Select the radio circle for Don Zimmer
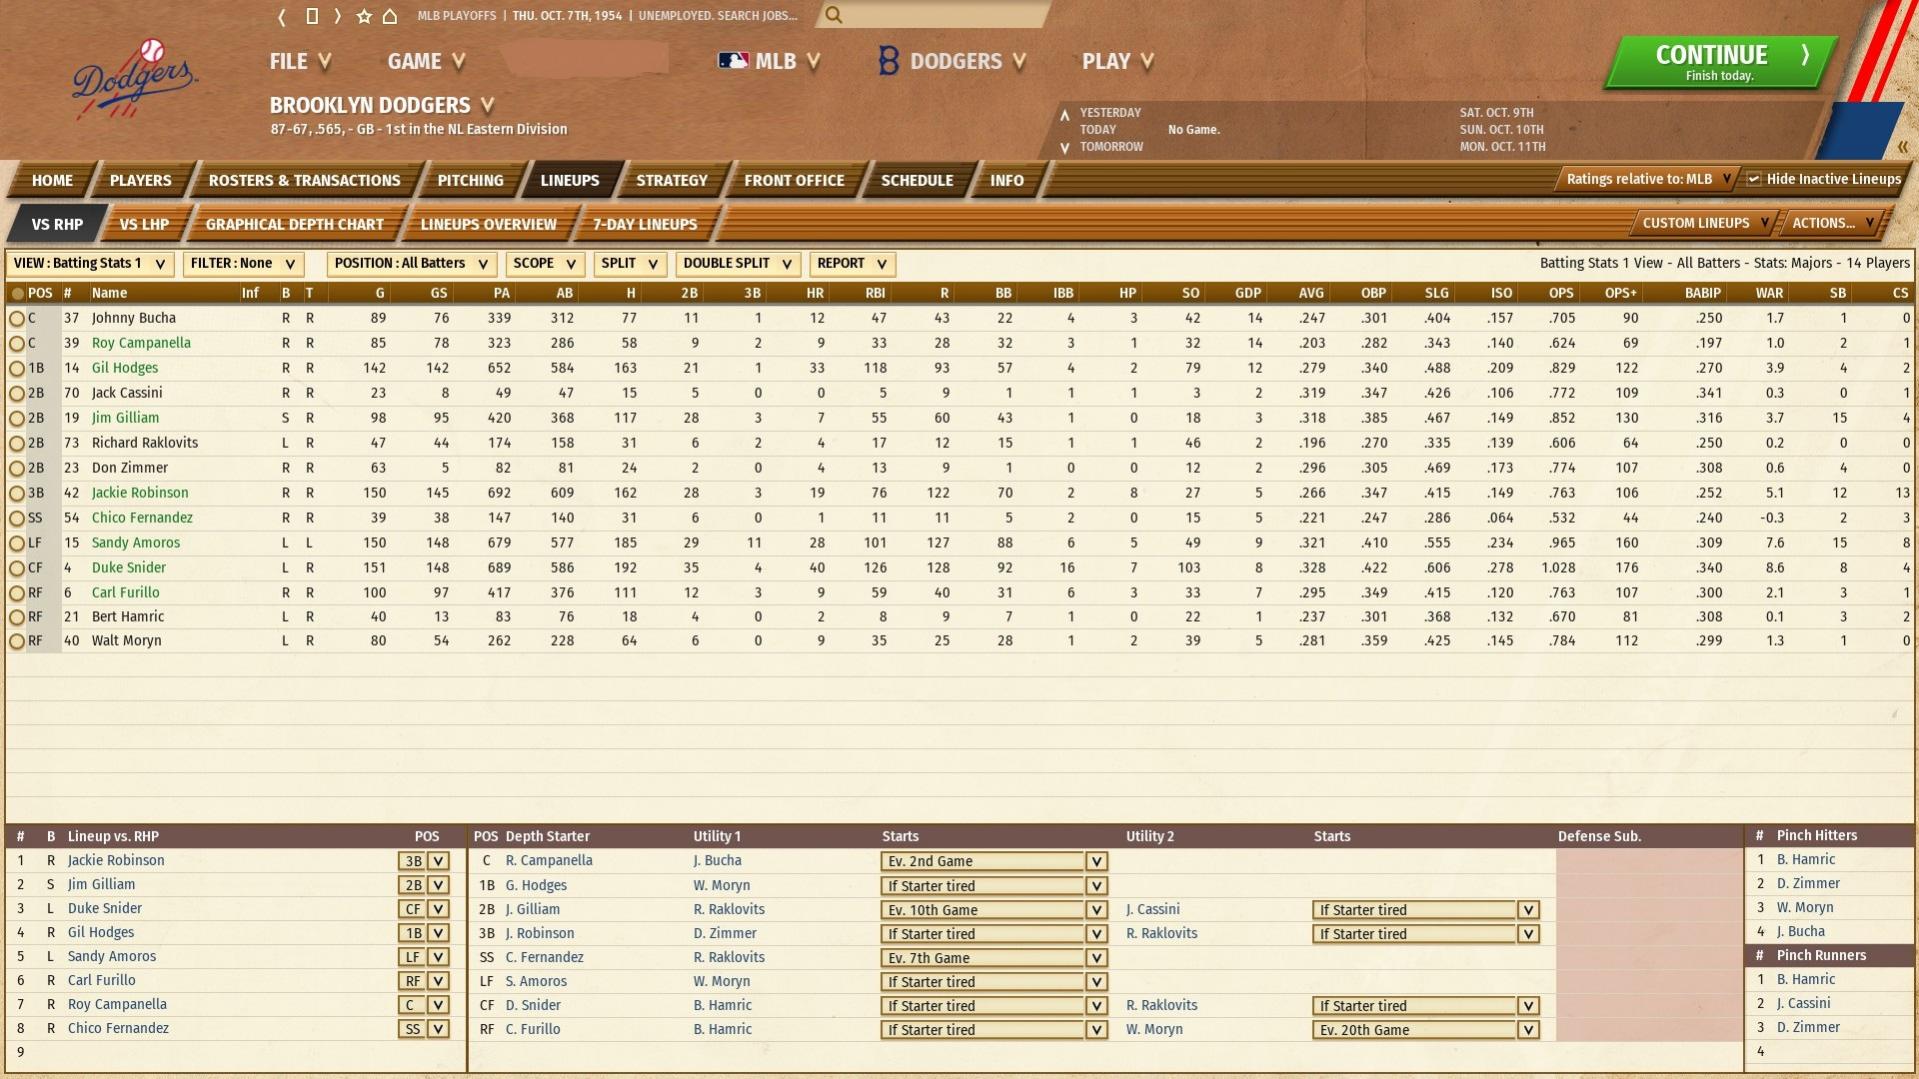 17,469
